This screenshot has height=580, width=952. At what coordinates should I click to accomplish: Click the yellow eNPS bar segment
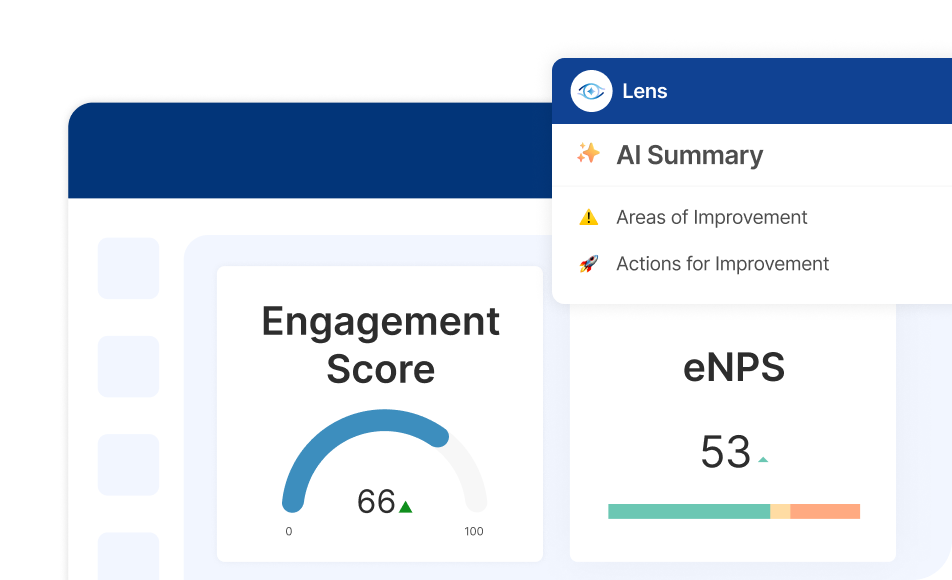(x=780, y=511)
